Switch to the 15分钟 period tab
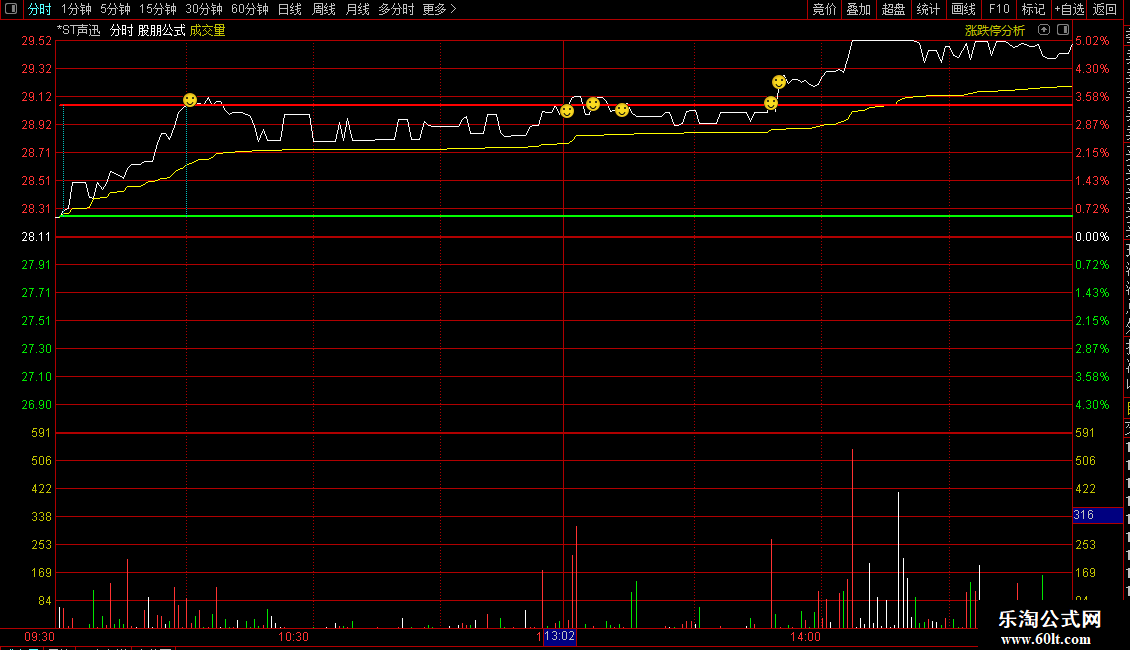The width and height of the screenshot is (1130, 650). coord(158,9)
